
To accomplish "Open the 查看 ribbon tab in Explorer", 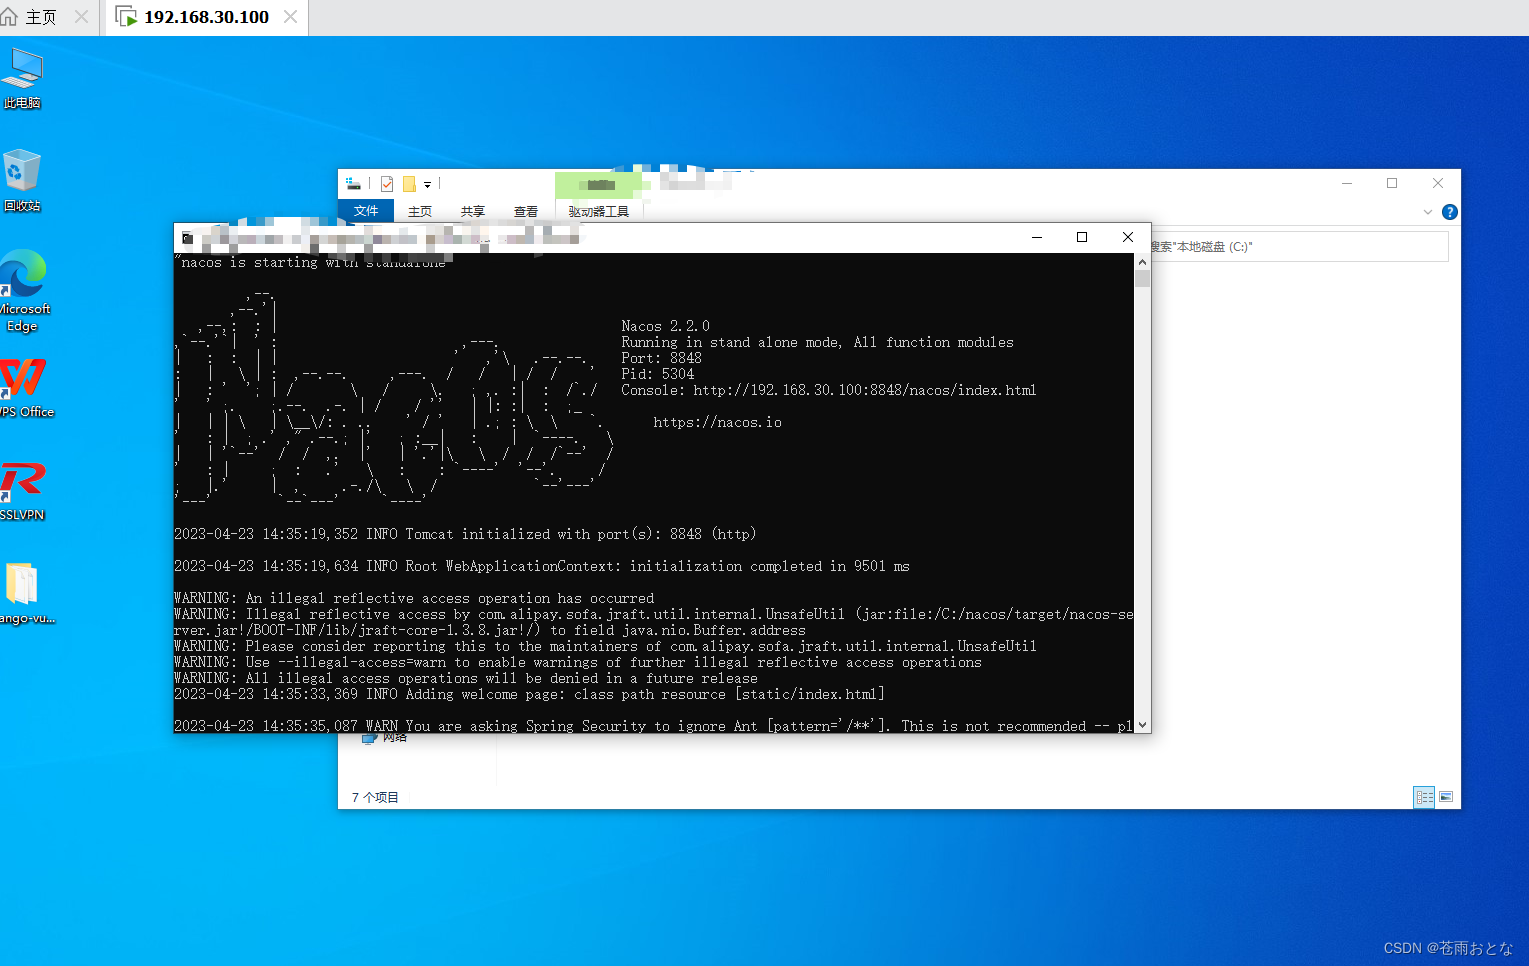I will point(526,211).
